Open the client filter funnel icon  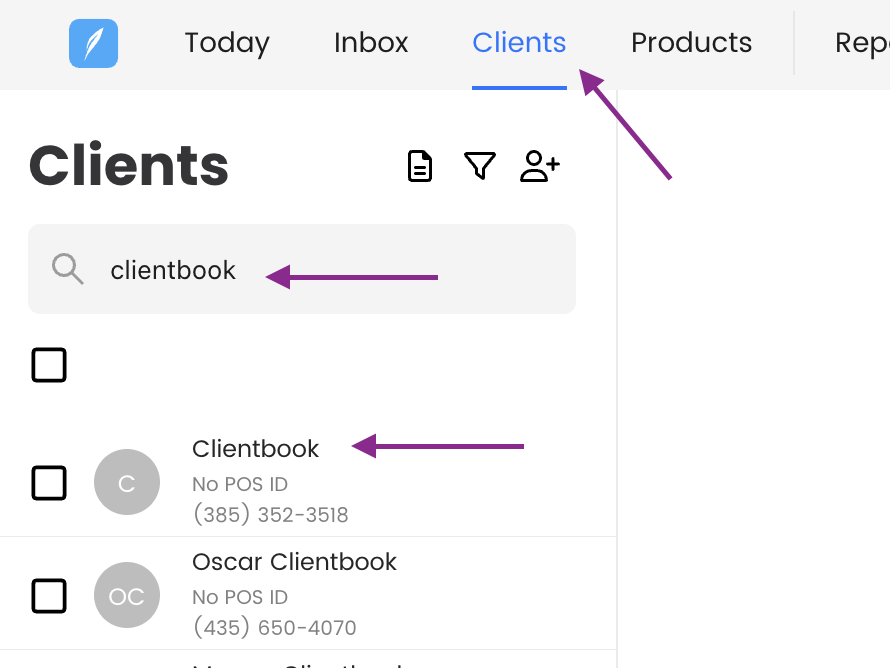480,166
